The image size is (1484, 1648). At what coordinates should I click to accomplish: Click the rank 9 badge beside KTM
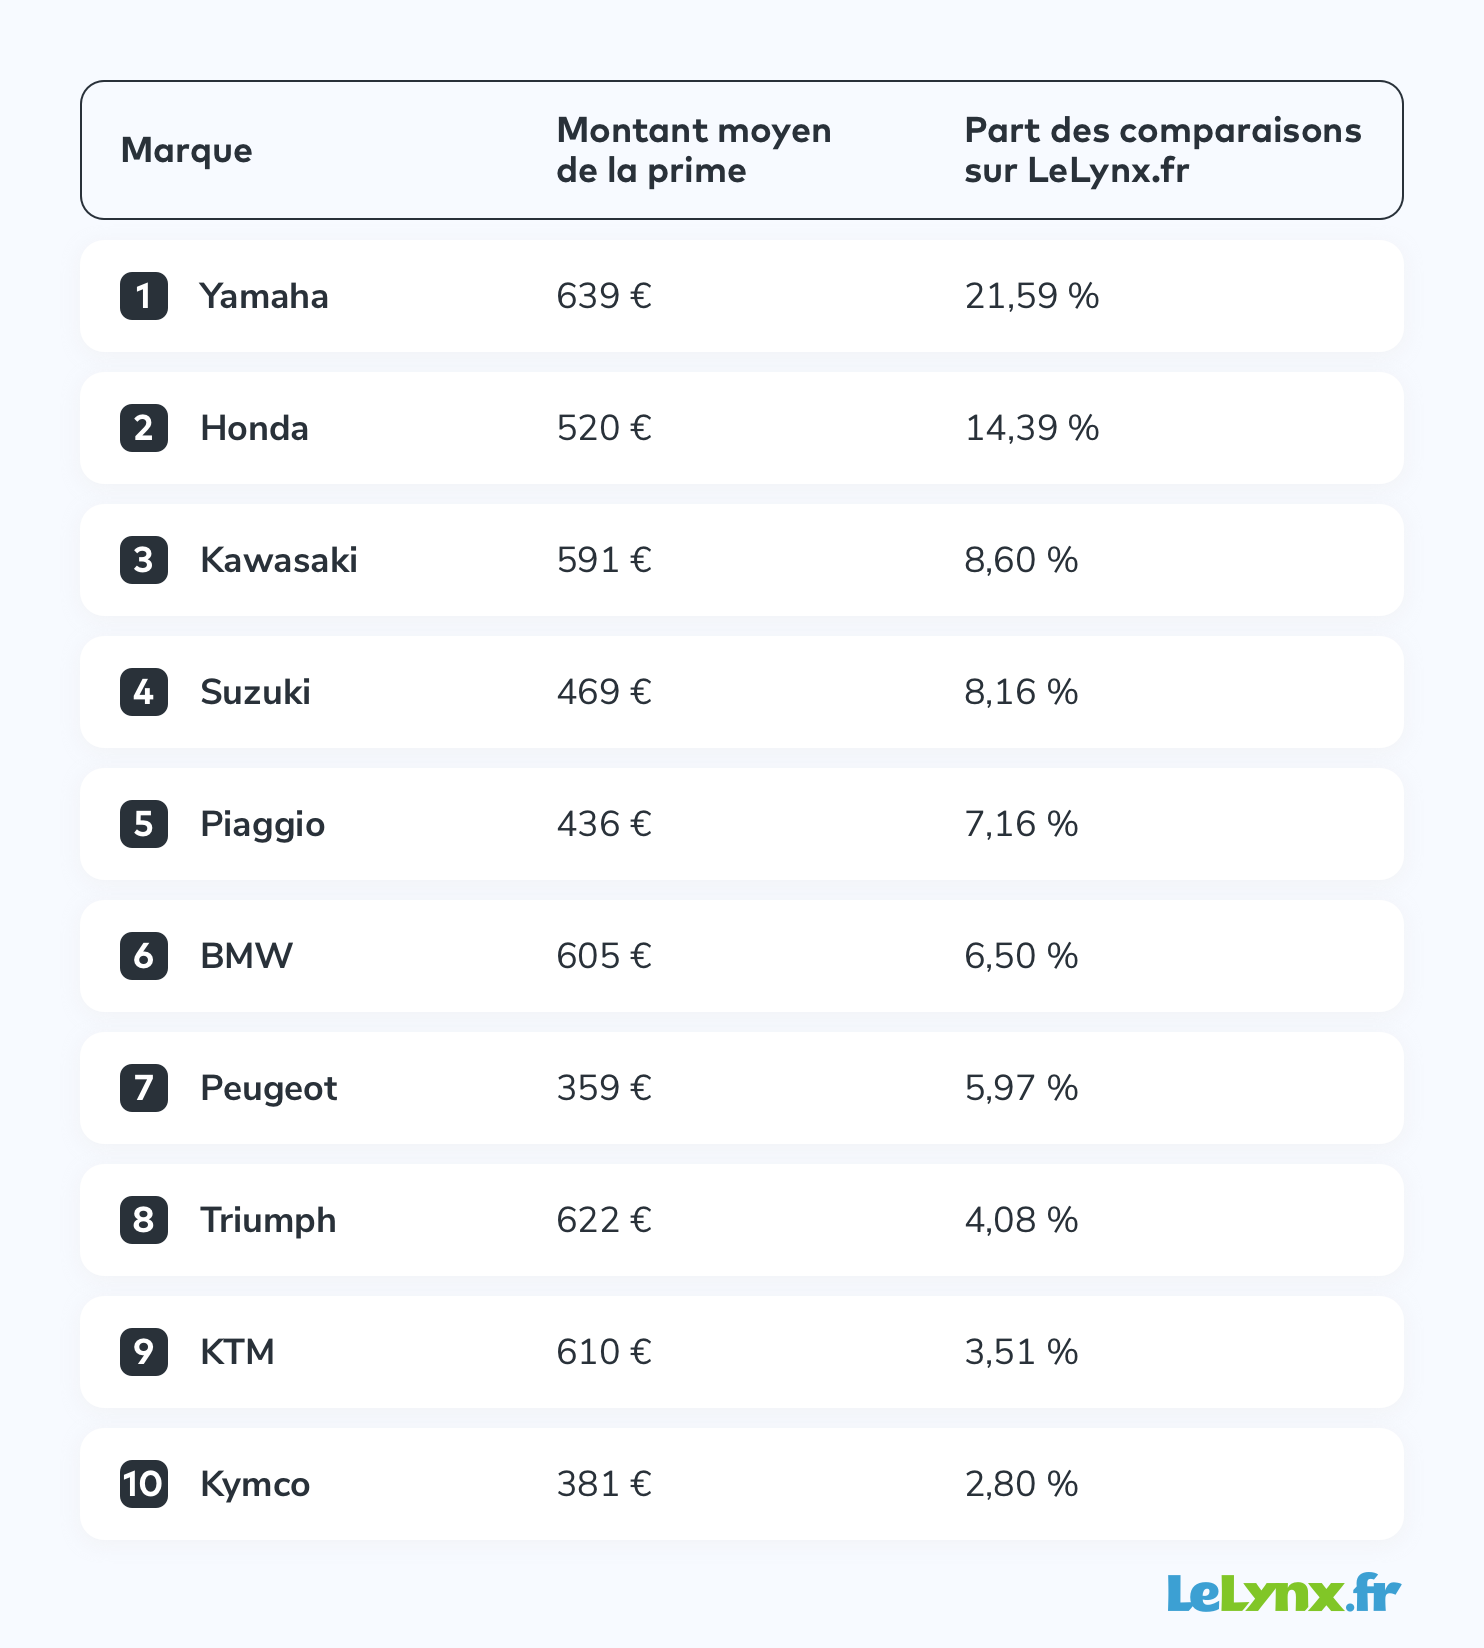click(x=144, y=1352)
